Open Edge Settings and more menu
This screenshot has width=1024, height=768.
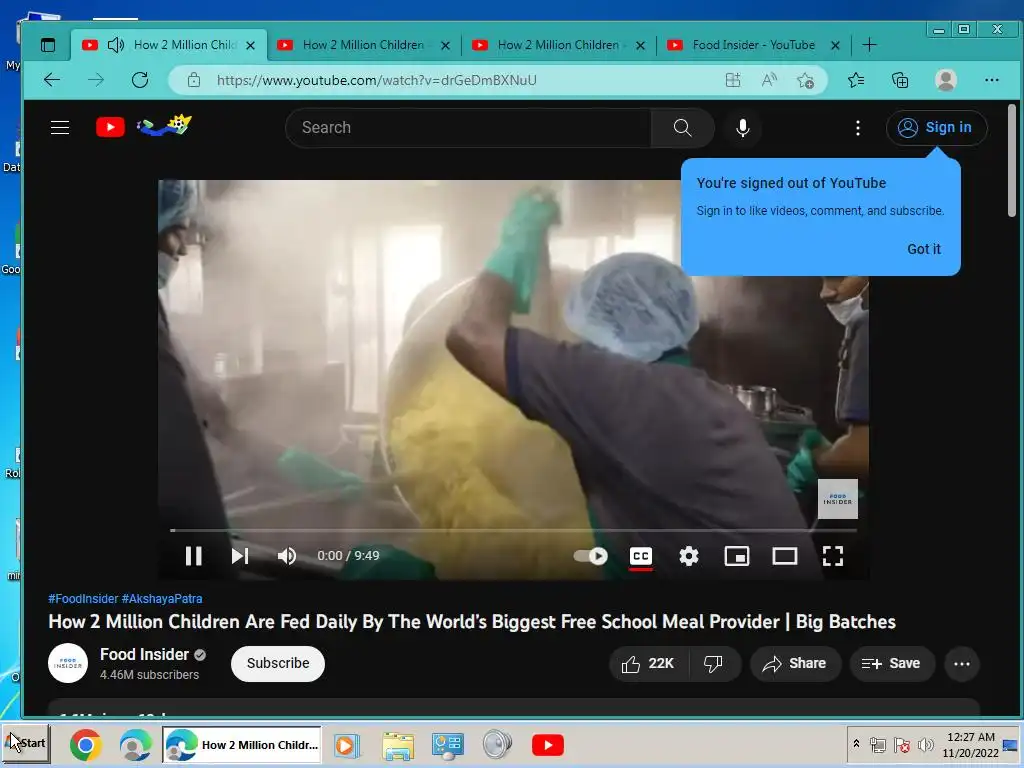pyautogui.click(x=991, y=80)
